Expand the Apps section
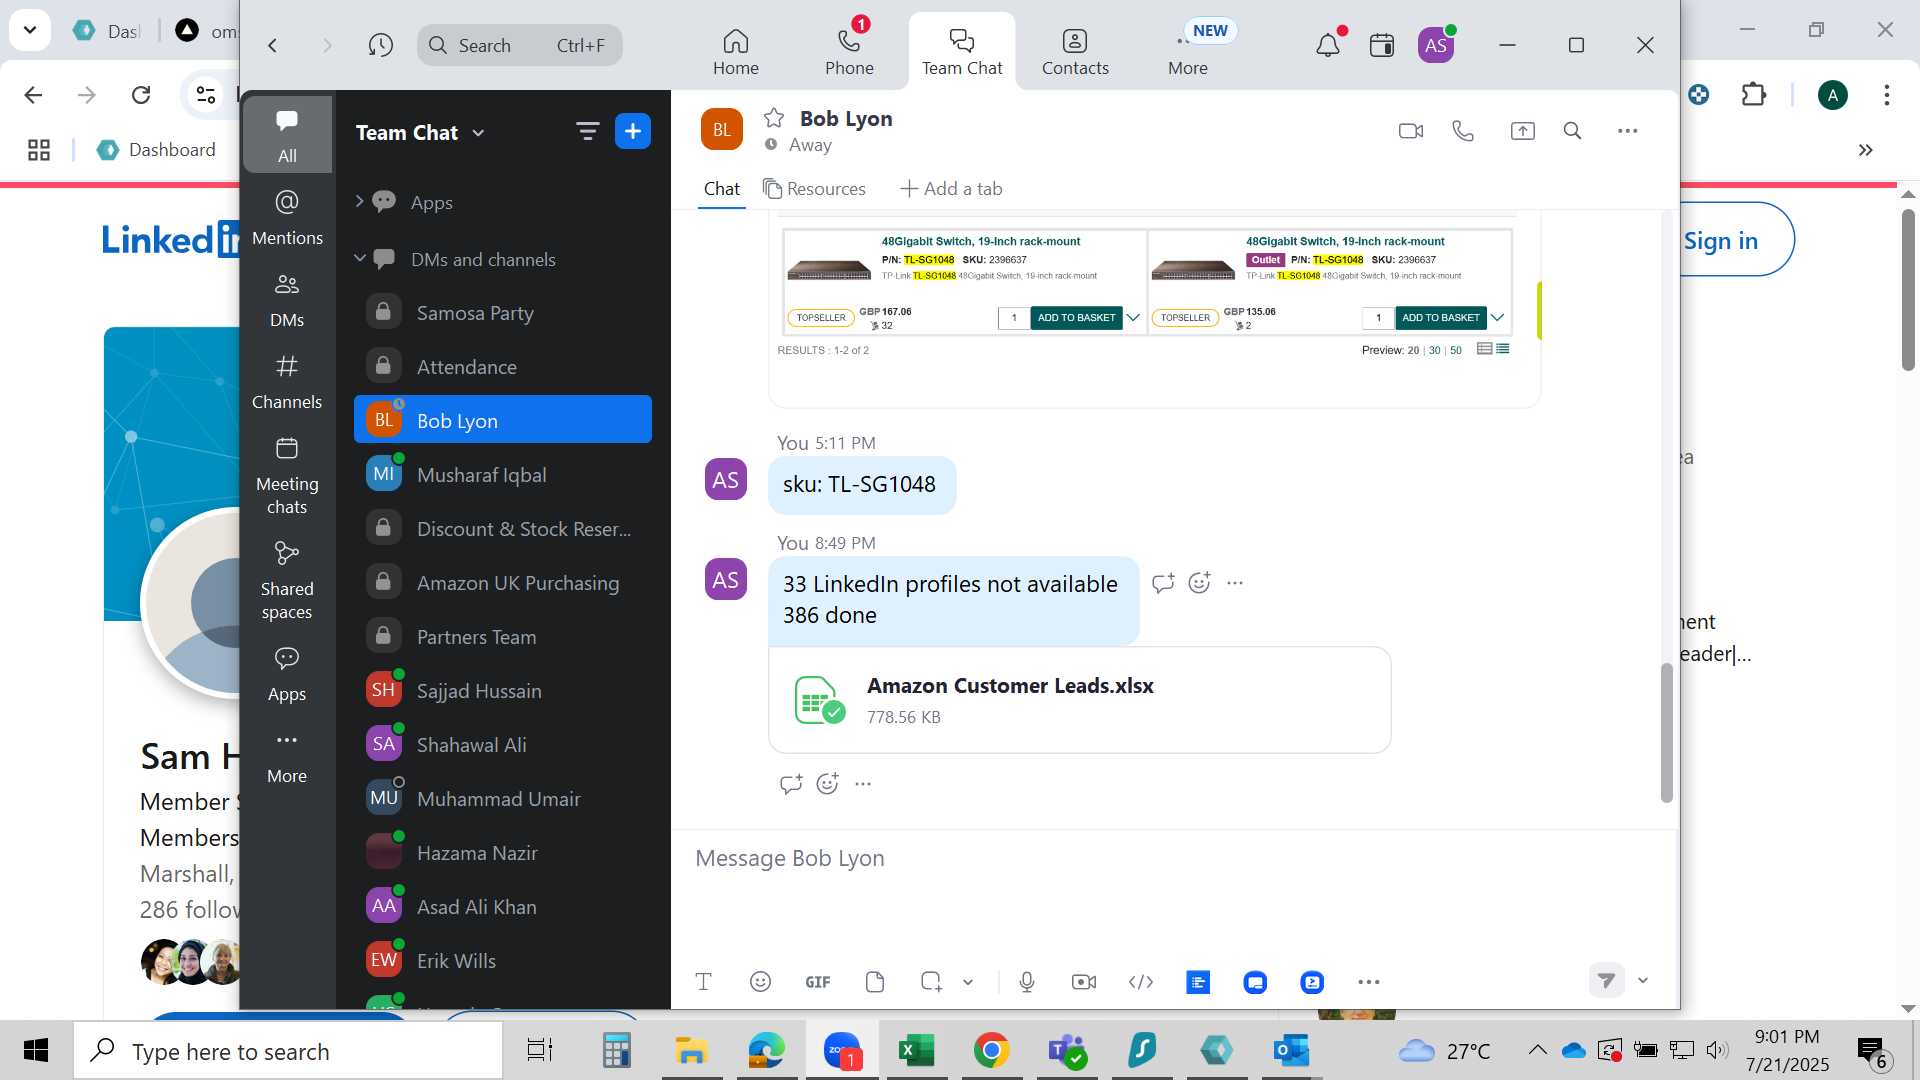The height and width of the screenshot is (1080, 1920). click(359, 202)
